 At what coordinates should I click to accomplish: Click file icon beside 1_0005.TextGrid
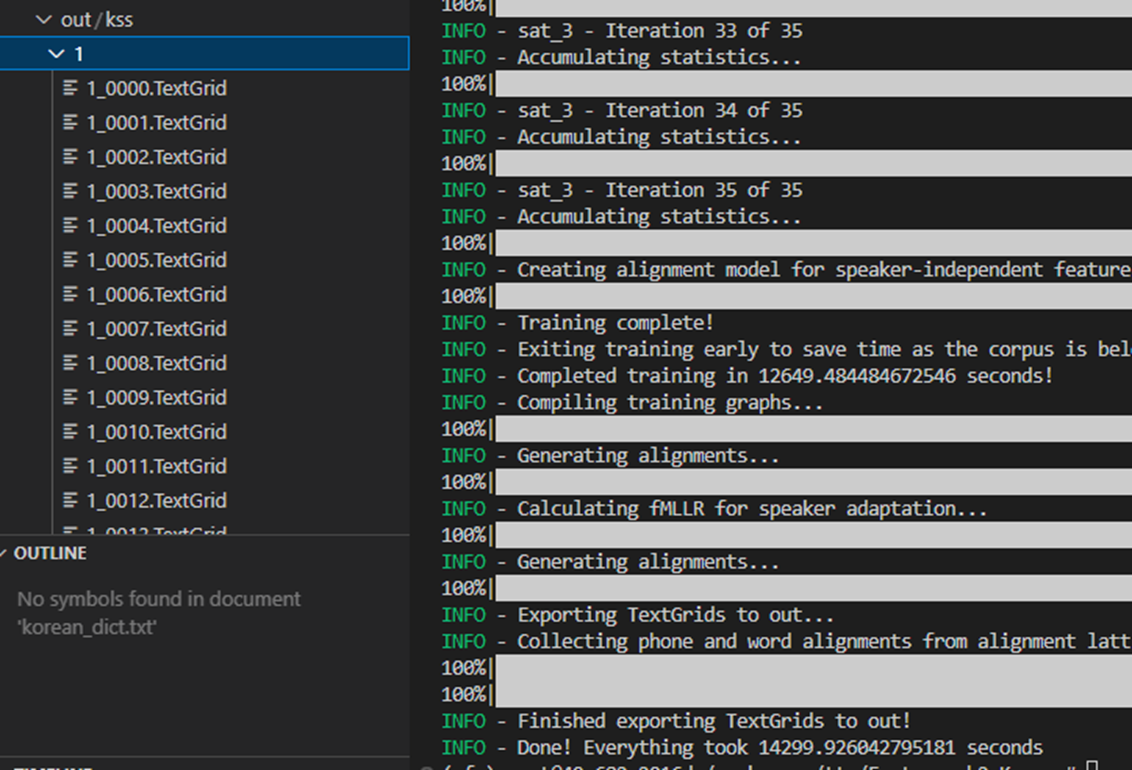pos(70,260)
